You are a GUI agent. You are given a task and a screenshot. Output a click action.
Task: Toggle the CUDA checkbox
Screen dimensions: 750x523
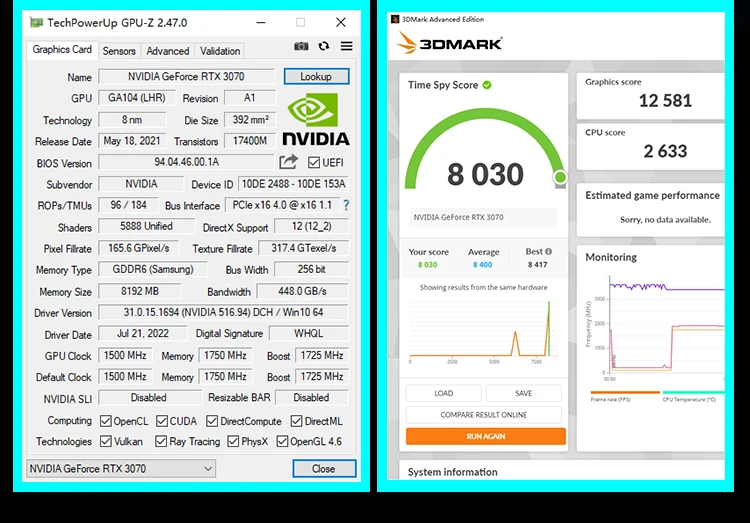click(x=162, y=421)
